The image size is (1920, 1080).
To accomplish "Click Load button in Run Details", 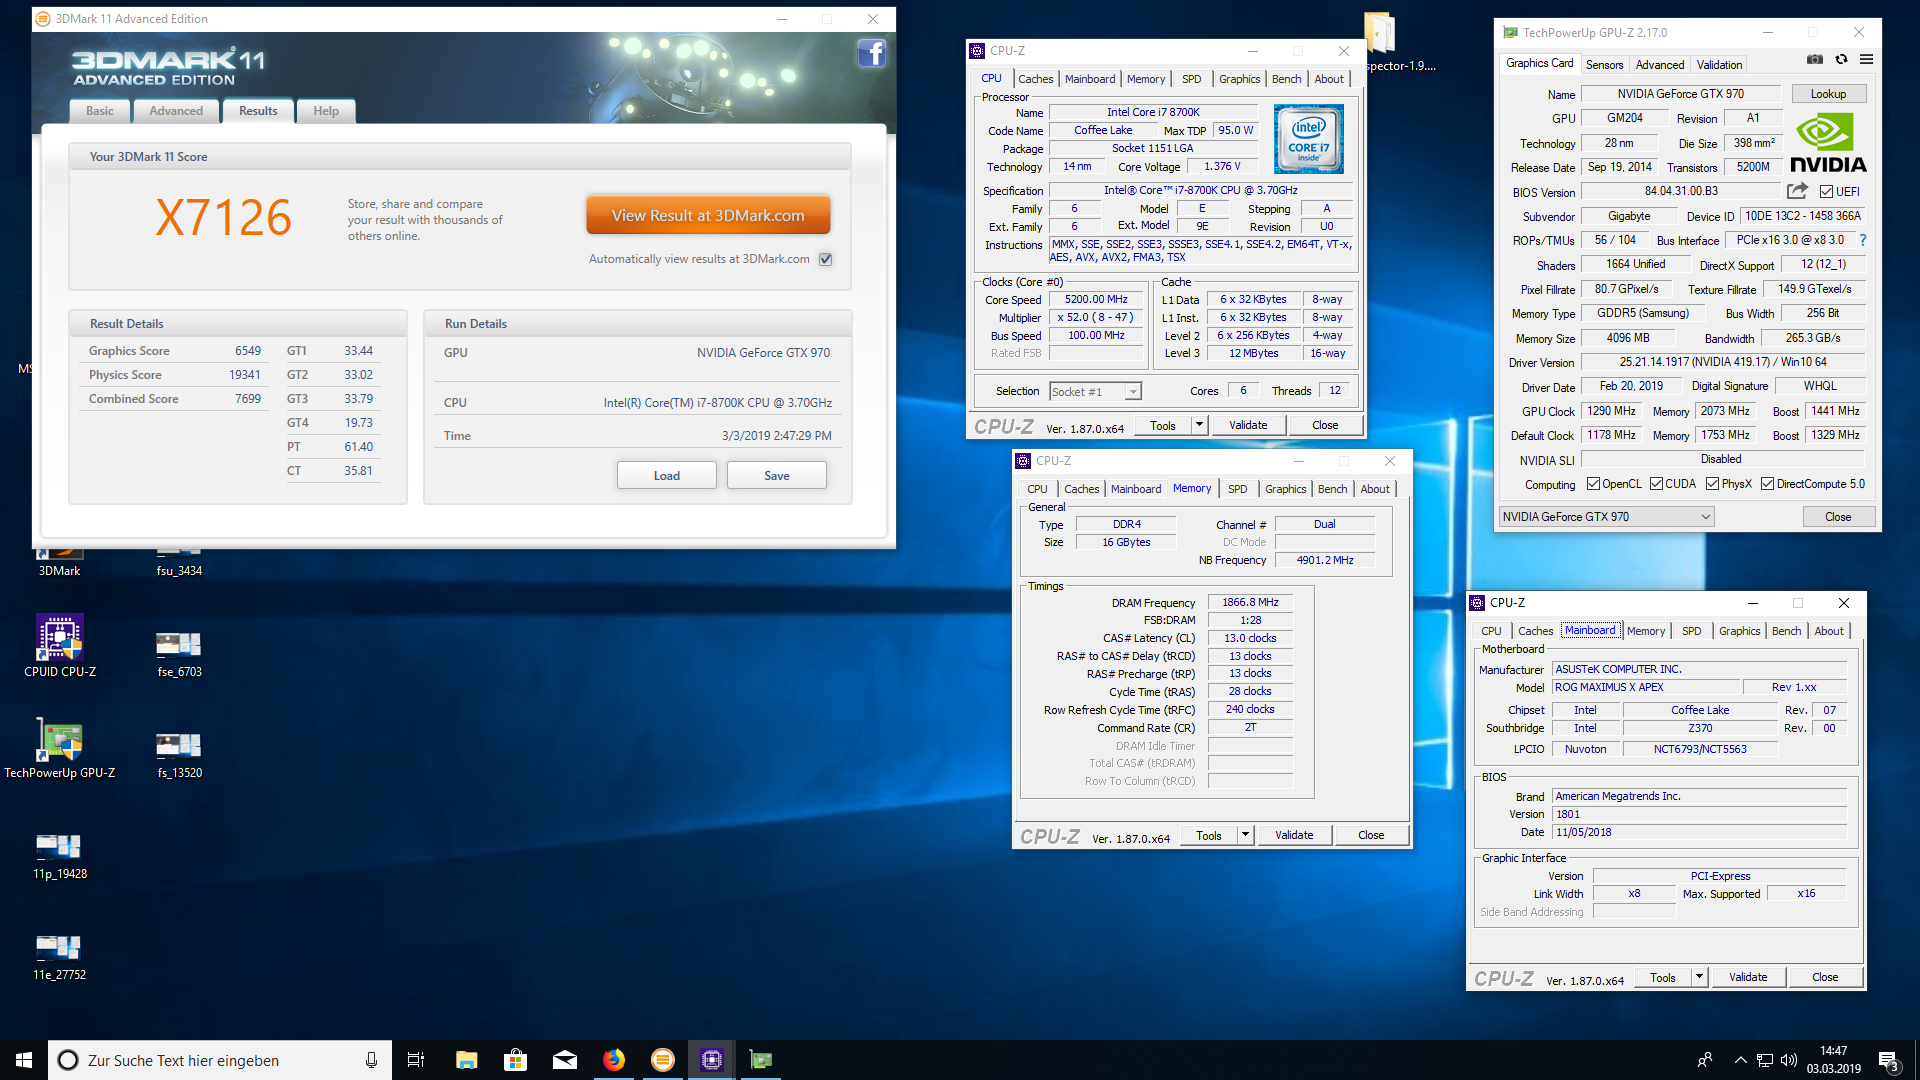I will coord(667,475).
